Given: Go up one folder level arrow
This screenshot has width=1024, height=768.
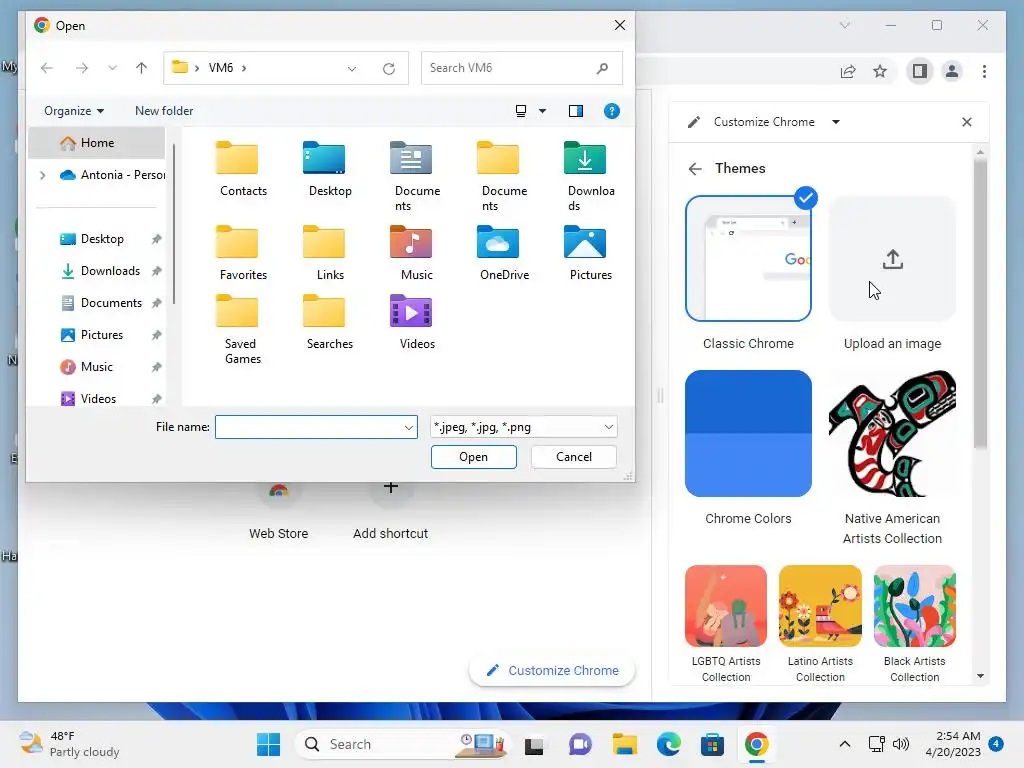Looking at the screenshot, I should (141, 68).
